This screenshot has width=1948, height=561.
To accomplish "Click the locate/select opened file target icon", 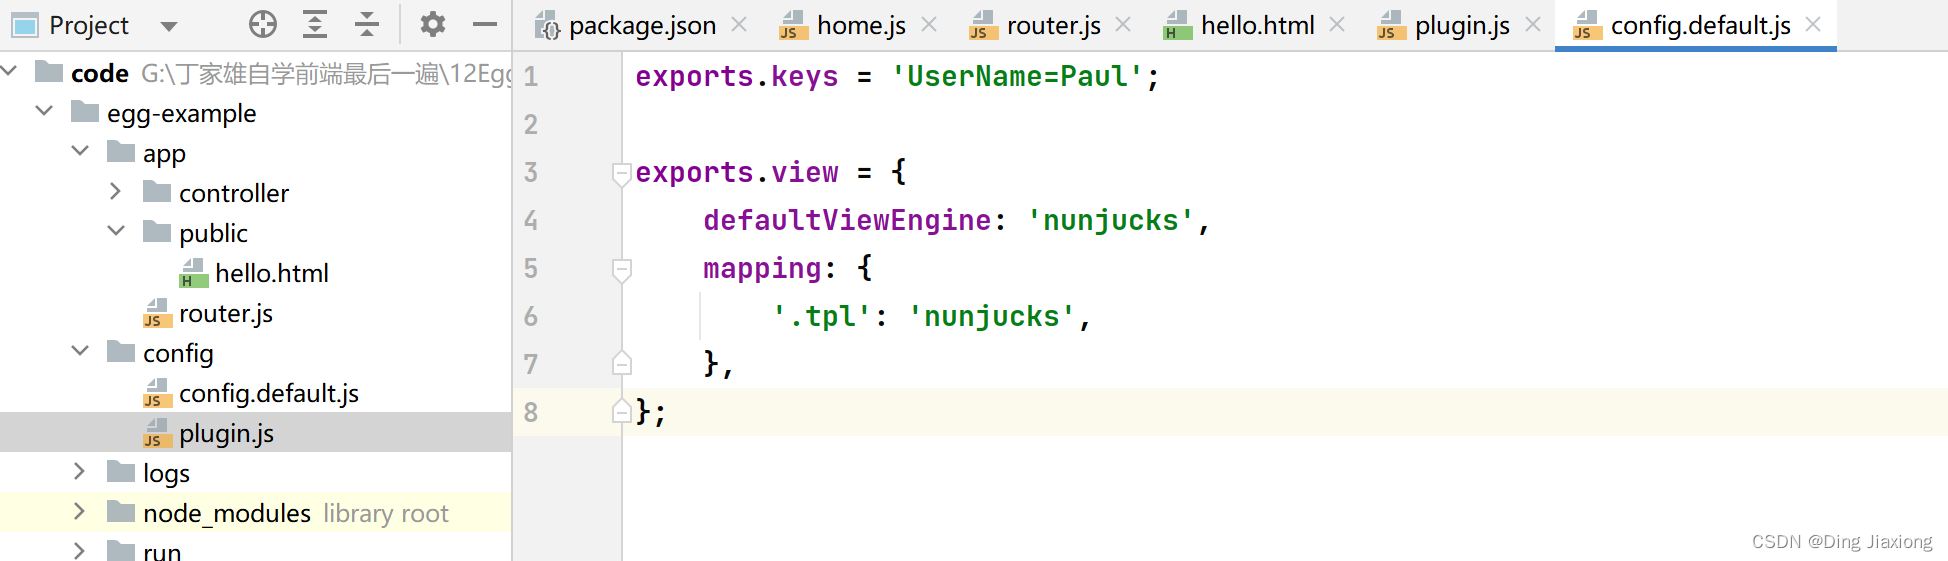I will point(263,24).
